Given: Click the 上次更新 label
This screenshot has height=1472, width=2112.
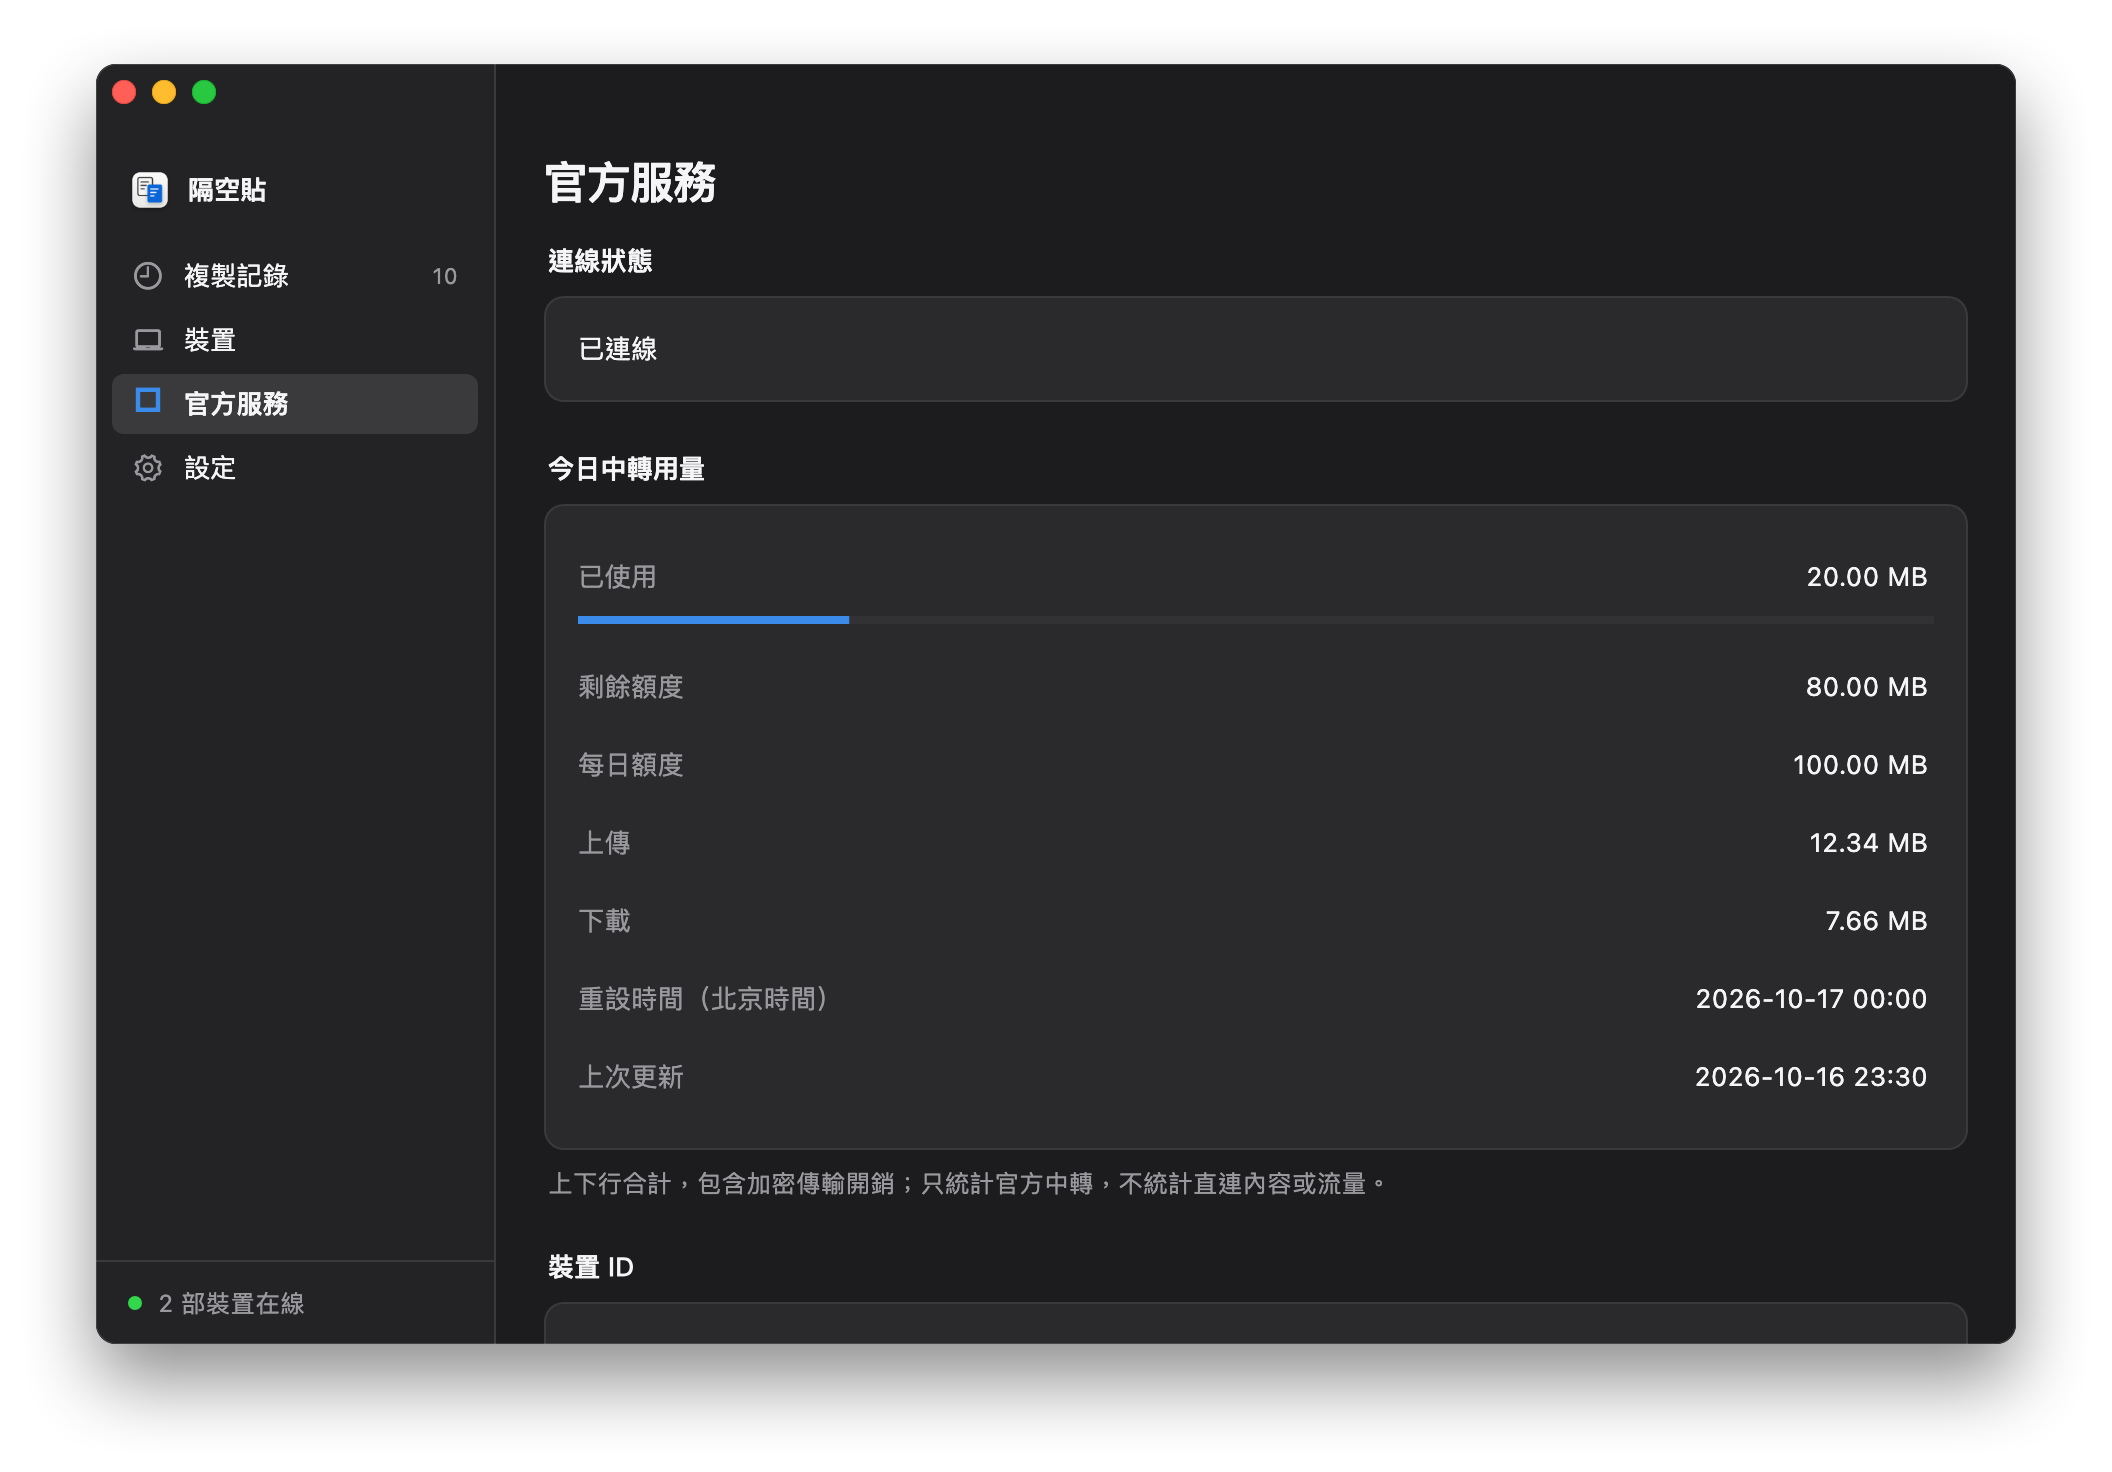Looking at the screenshot, I should 631,1077.
